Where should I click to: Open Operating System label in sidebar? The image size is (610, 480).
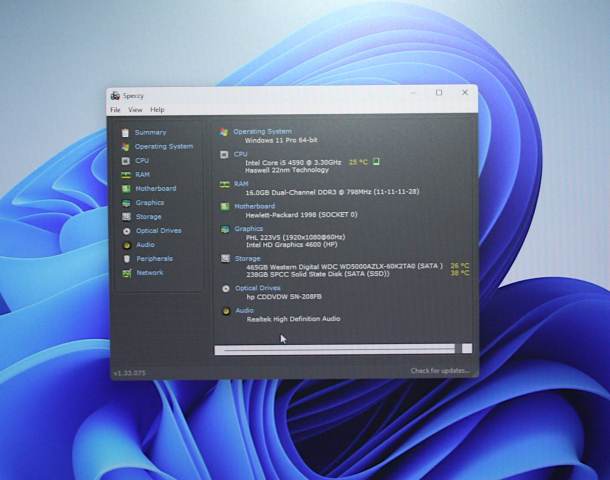tap(164, 147)
